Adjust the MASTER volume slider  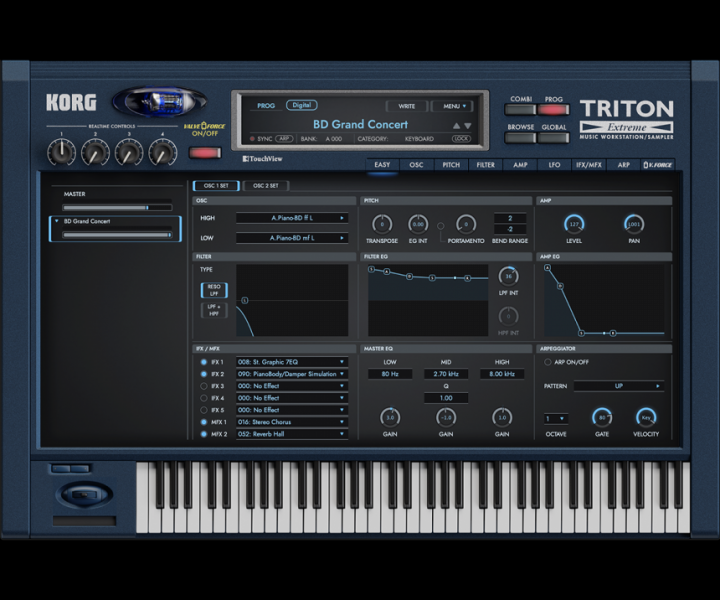coord(117,207)
